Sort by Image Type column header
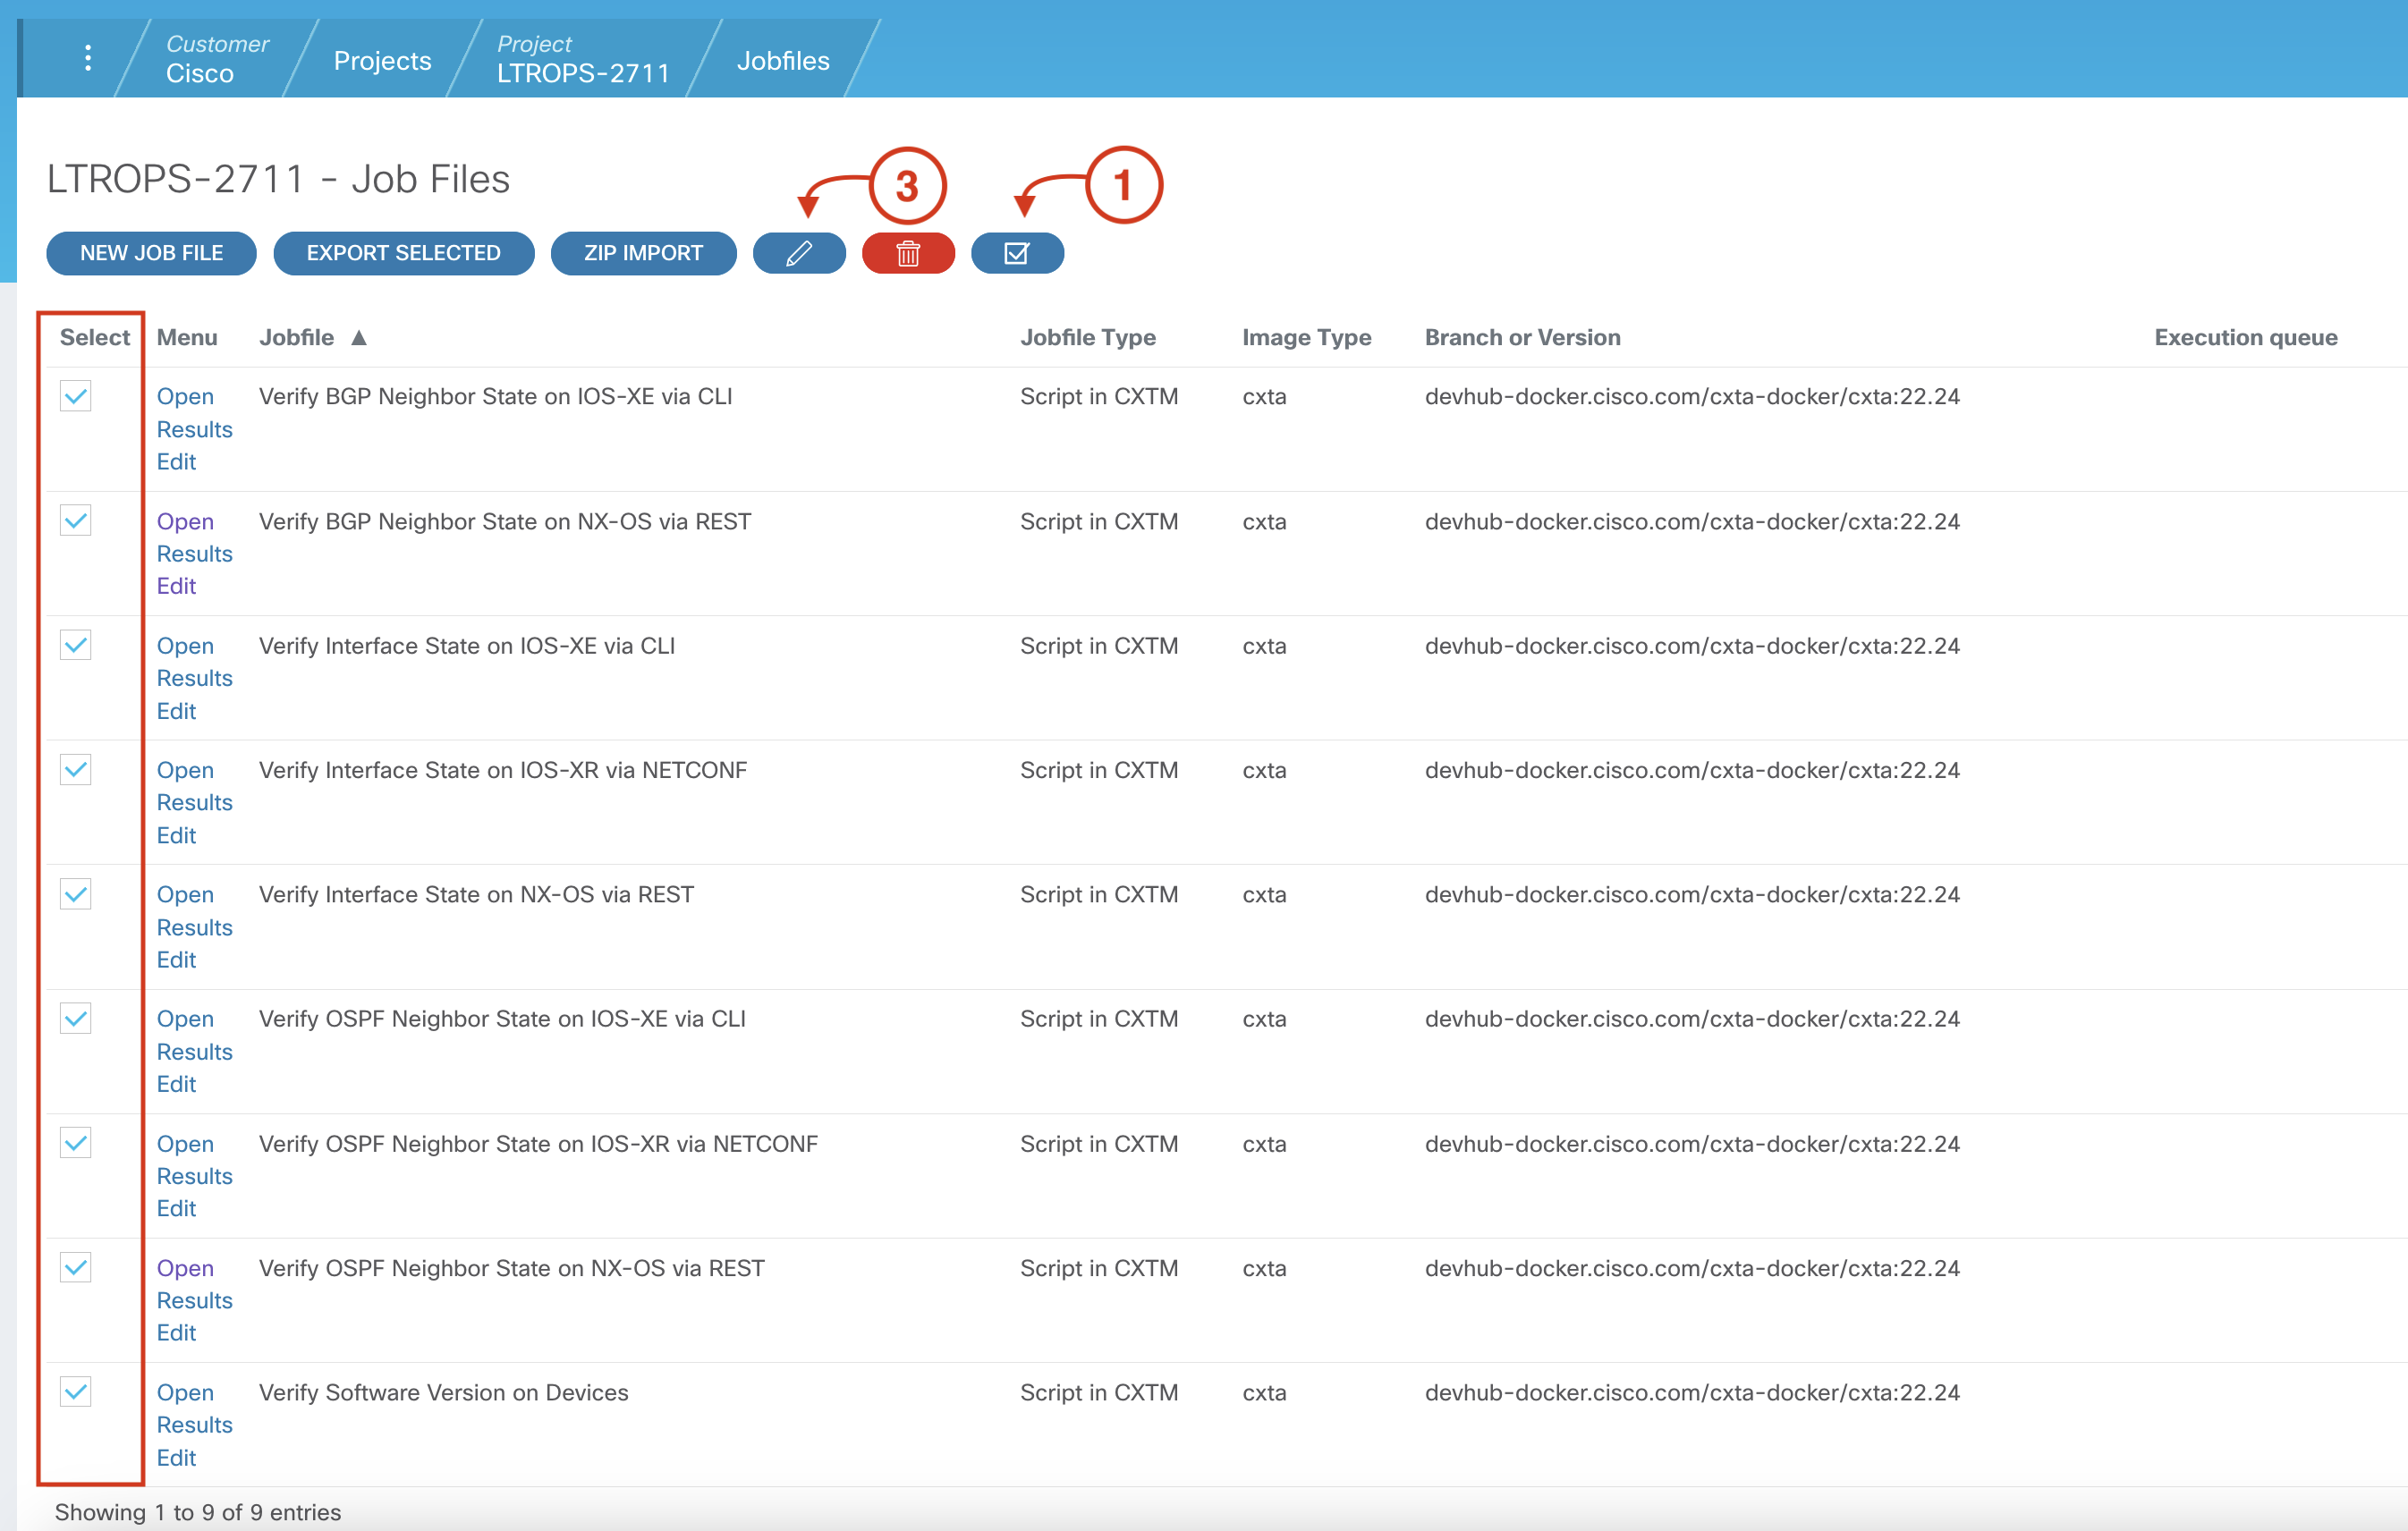Screen dimensions: 2408x1531 1307,338
